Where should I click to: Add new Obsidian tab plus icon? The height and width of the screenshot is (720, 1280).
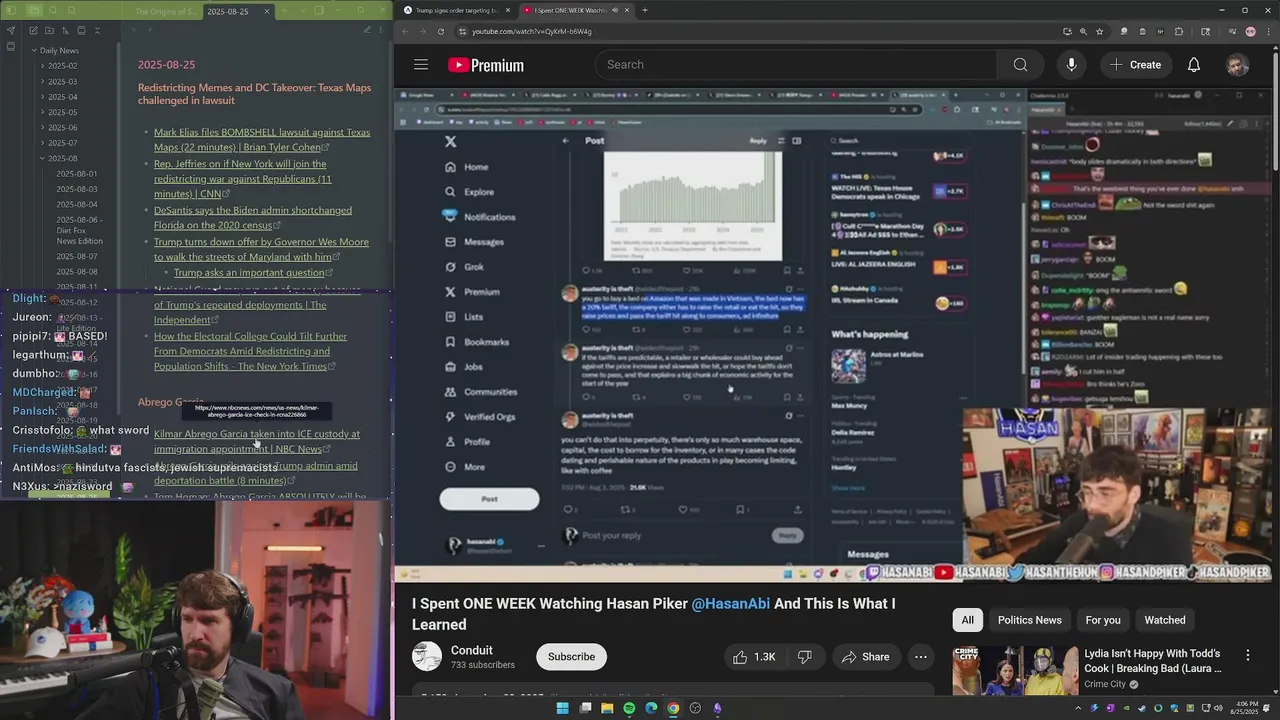(285, 11)
